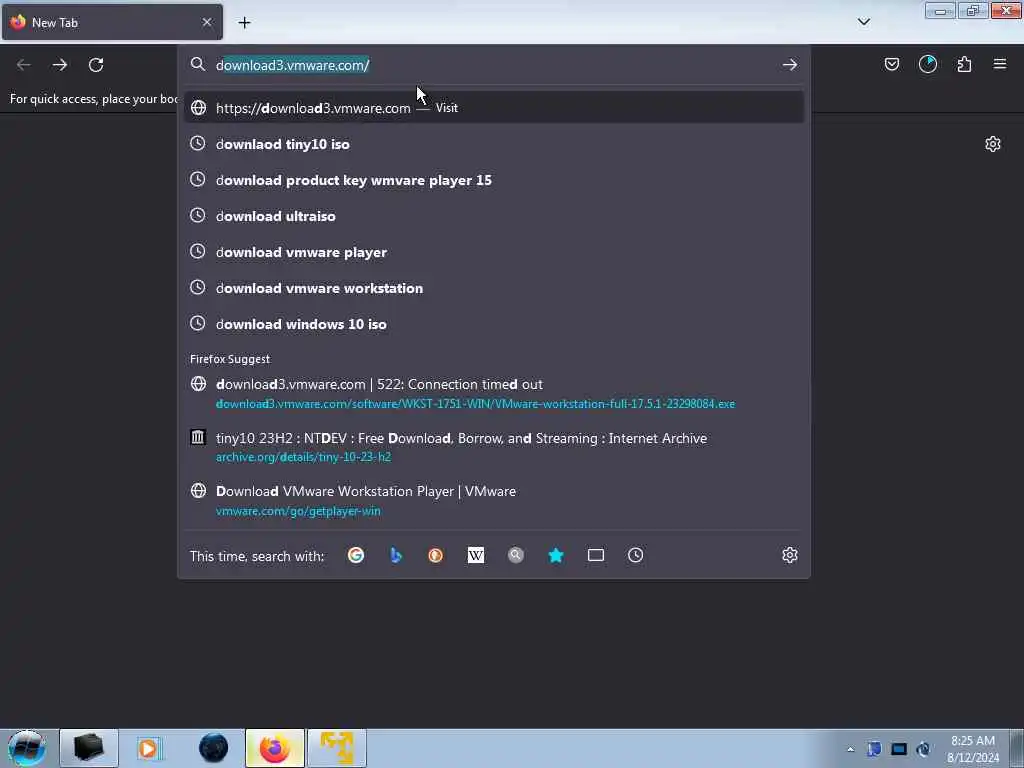
Task: Choose suggestion download windows 10 iso
Action: coord(494,323)
